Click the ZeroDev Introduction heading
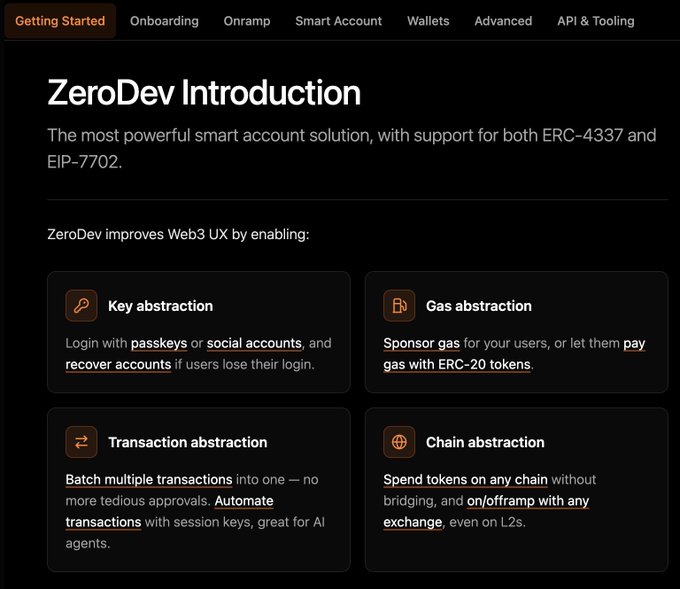This screenshot has height=589, width=680. tap(204, 92)
